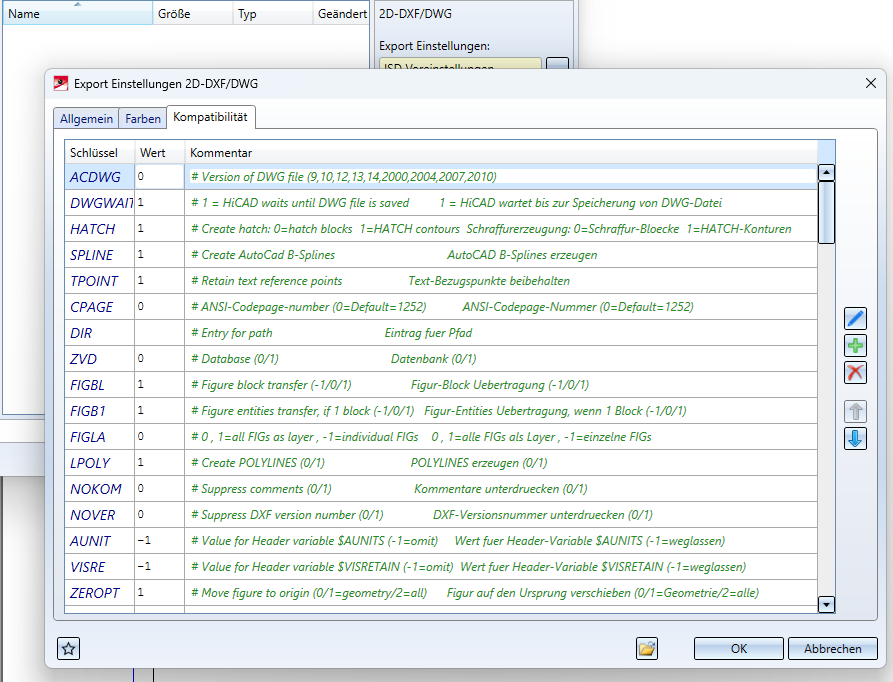Select the FIGB1 key cell
This screenshot has width=893, height=682.
click(100, 411)
